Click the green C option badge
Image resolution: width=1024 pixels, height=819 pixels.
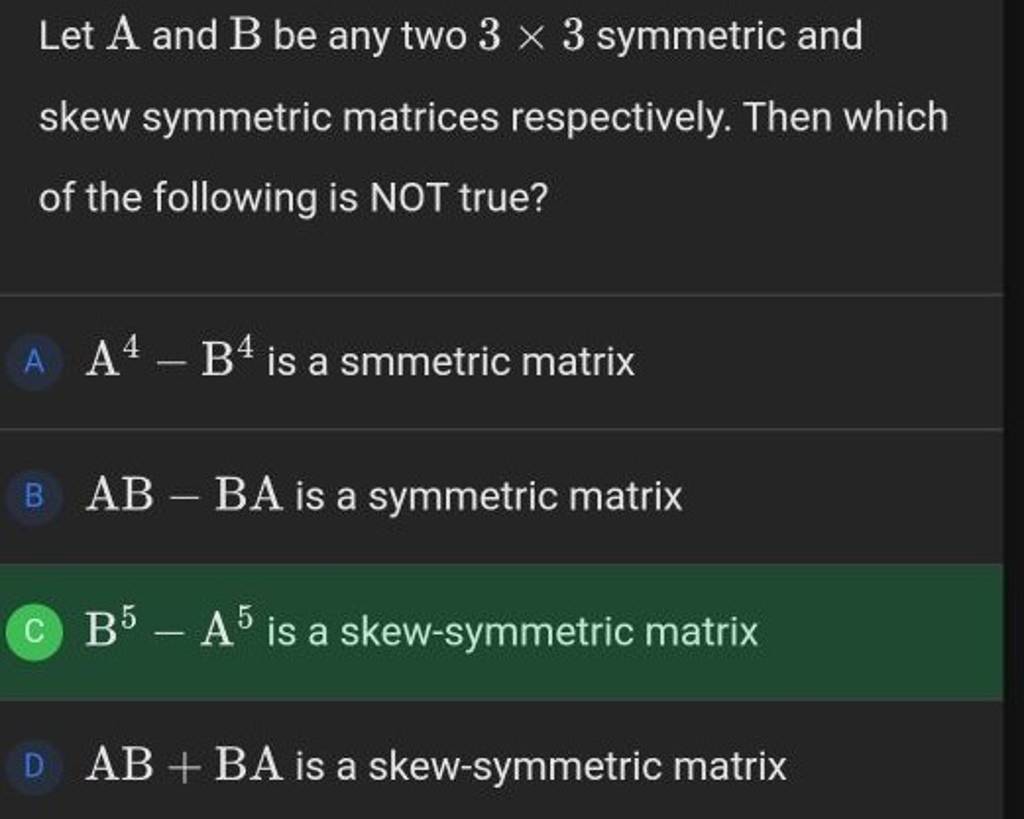click(35, 630)
